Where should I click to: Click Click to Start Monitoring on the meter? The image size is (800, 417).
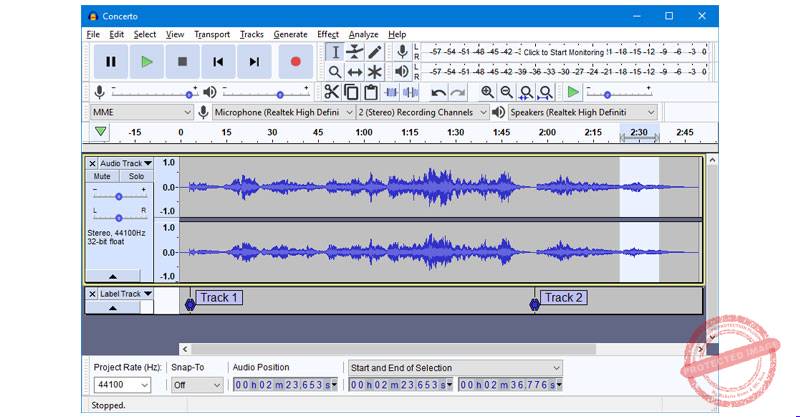(564, 52)
